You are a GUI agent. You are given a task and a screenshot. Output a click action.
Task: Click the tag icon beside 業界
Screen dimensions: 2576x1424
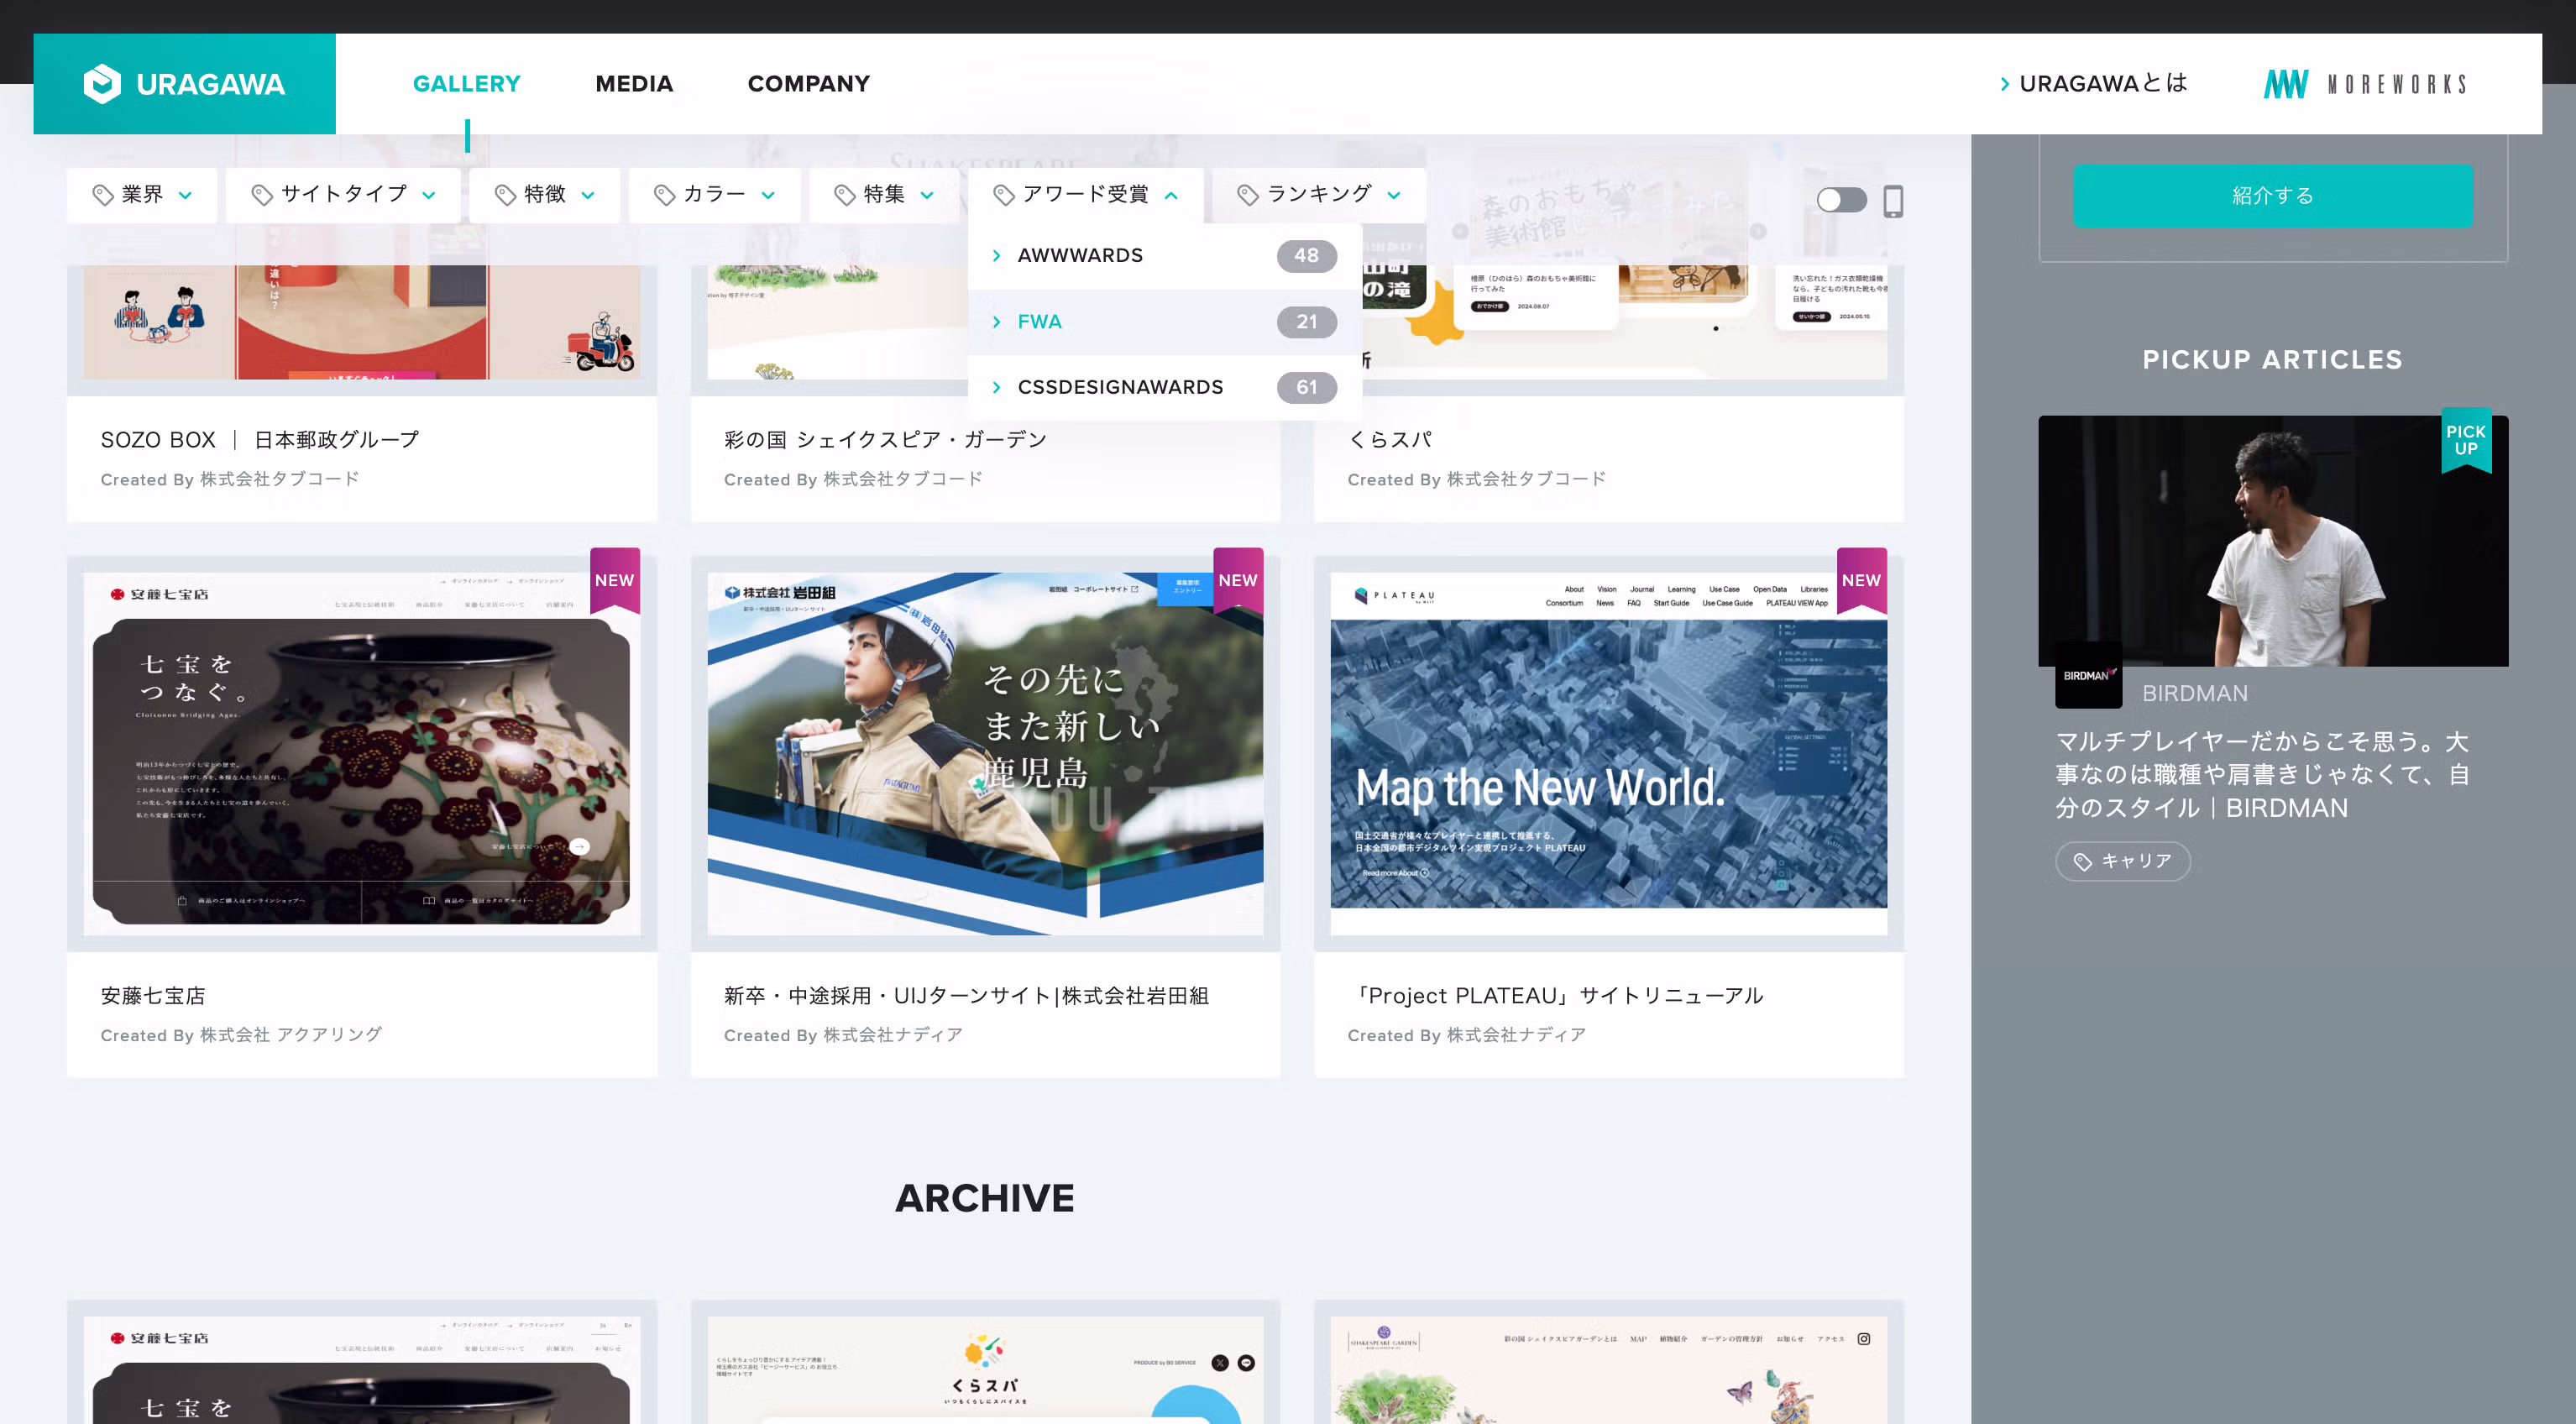coord(102,195)
